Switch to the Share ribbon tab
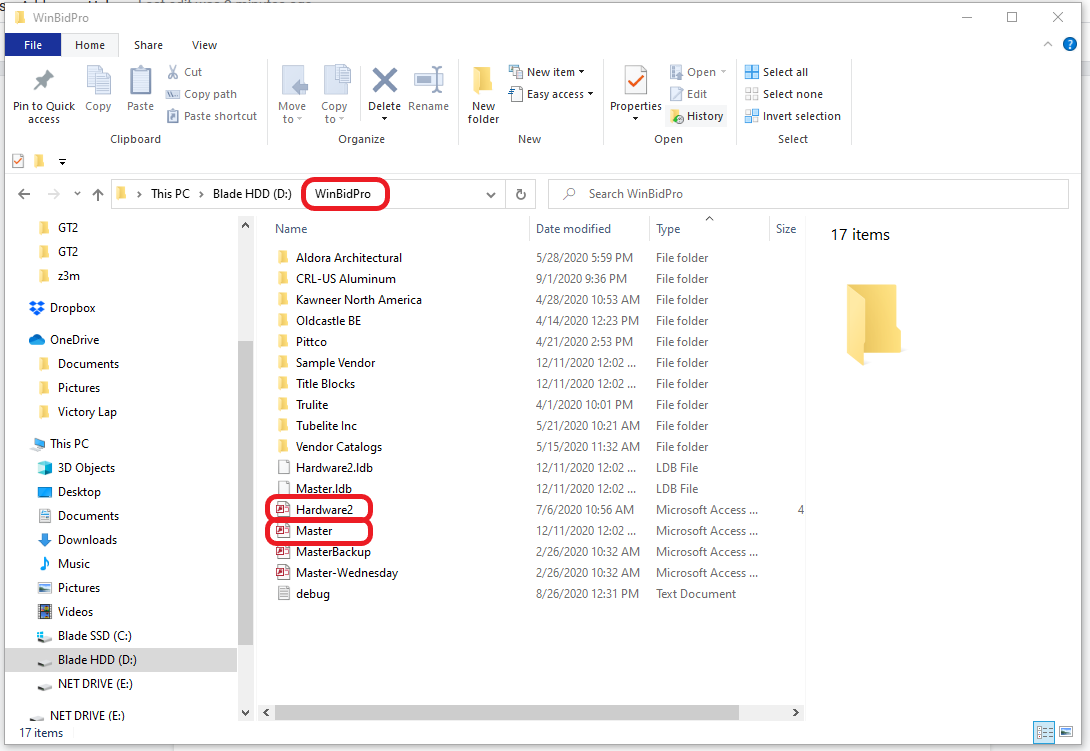Viewport: 1090px width, 751px height. pos(148,45)
